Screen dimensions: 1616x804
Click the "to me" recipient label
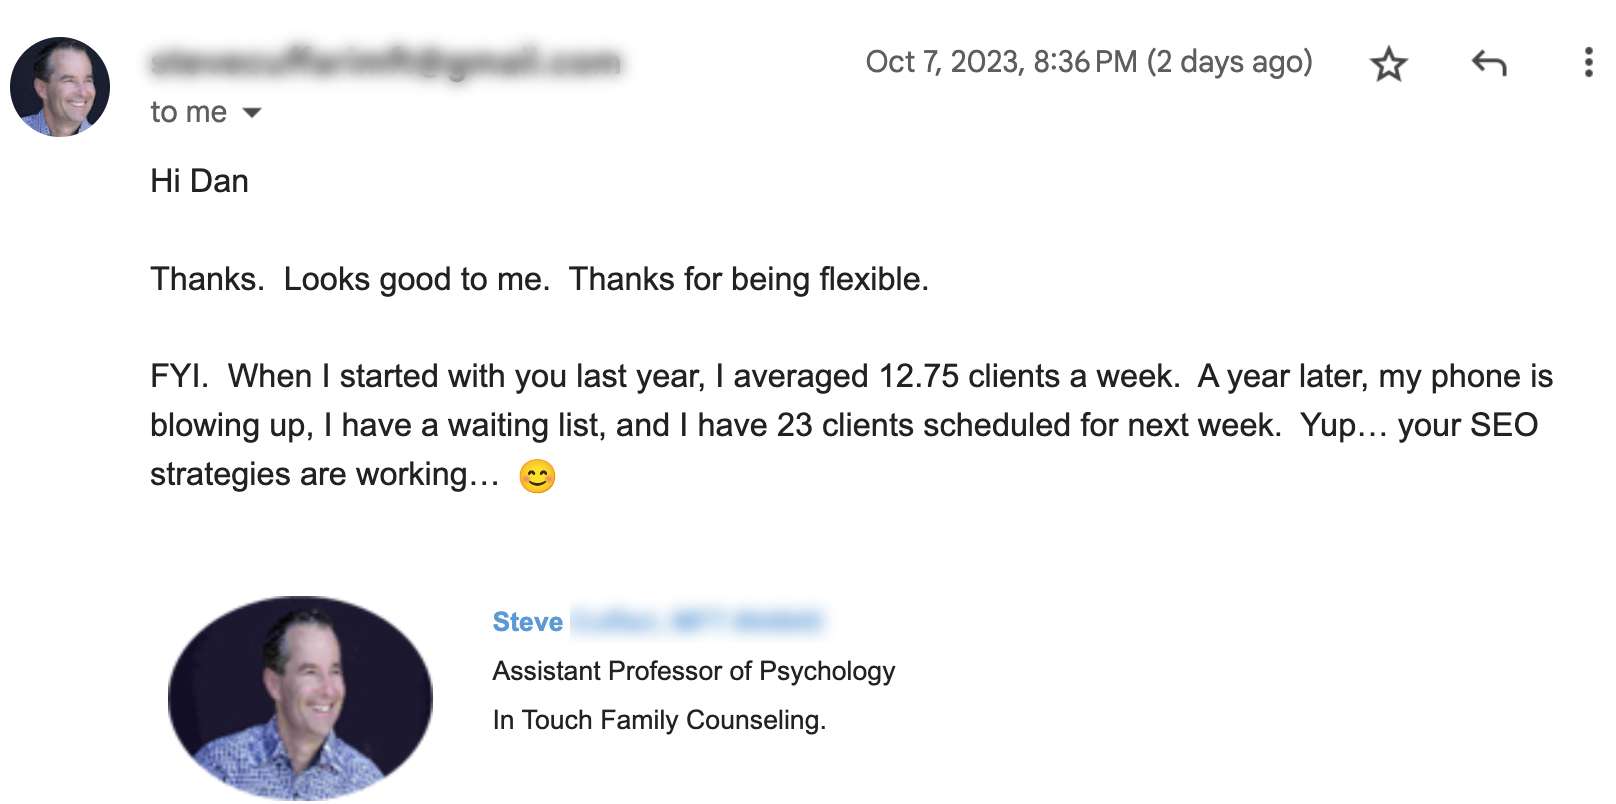point(189,112)
